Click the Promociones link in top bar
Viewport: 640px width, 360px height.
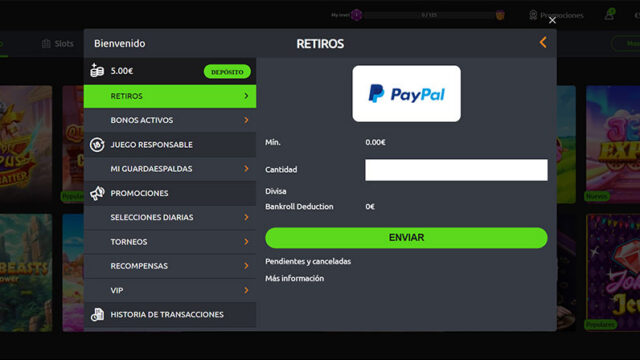click(x=562, y=16)
